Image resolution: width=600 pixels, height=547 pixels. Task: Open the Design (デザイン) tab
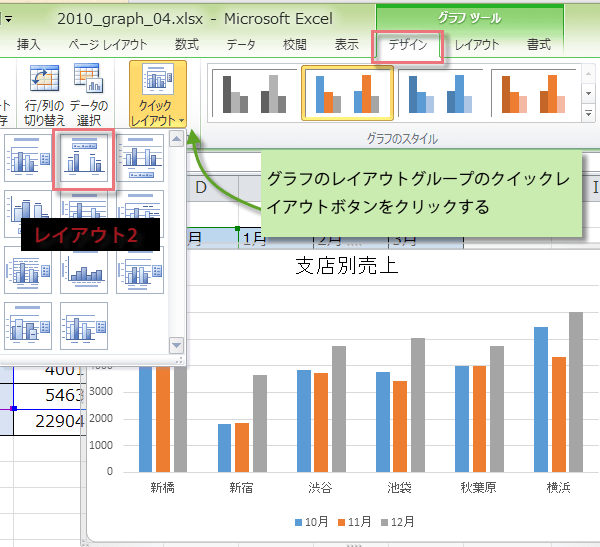407,45
